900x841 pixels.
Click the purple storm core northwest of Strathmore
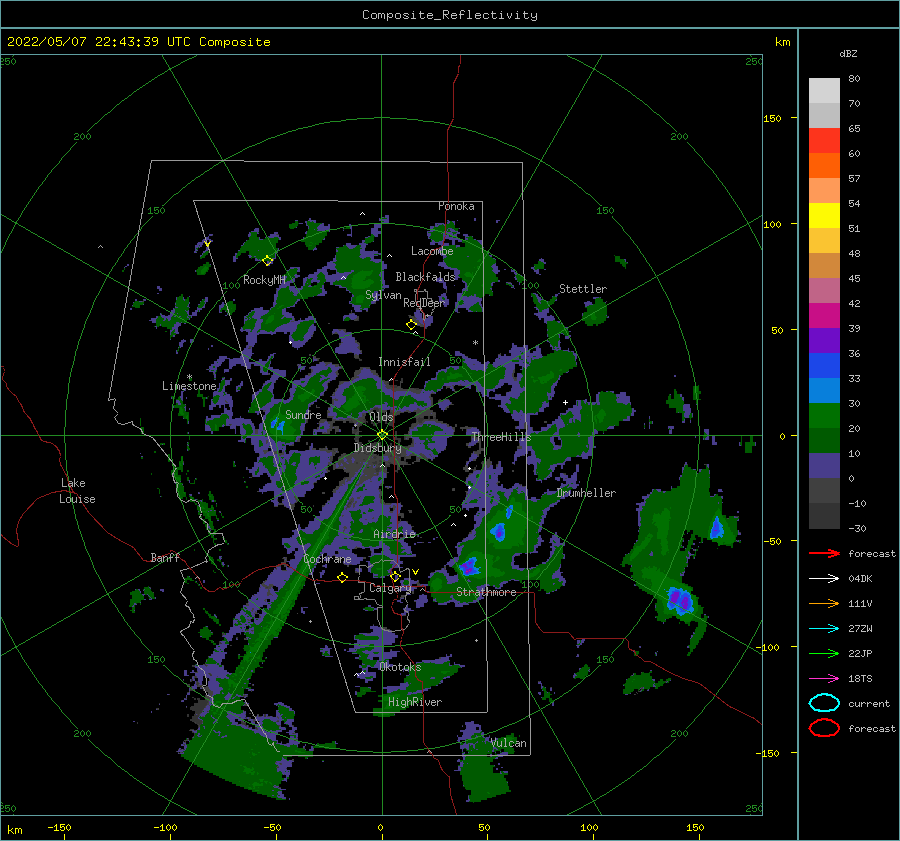469,568
